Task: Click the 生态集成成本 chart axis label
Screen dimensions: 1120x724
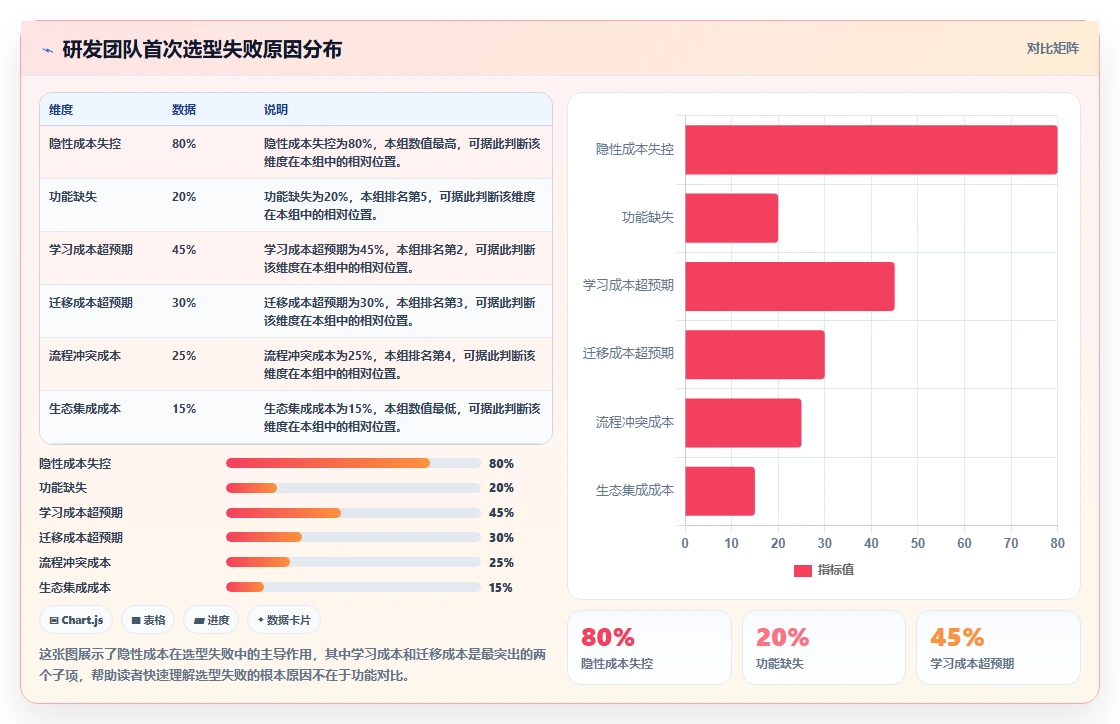Action: (x=635, y=490)
